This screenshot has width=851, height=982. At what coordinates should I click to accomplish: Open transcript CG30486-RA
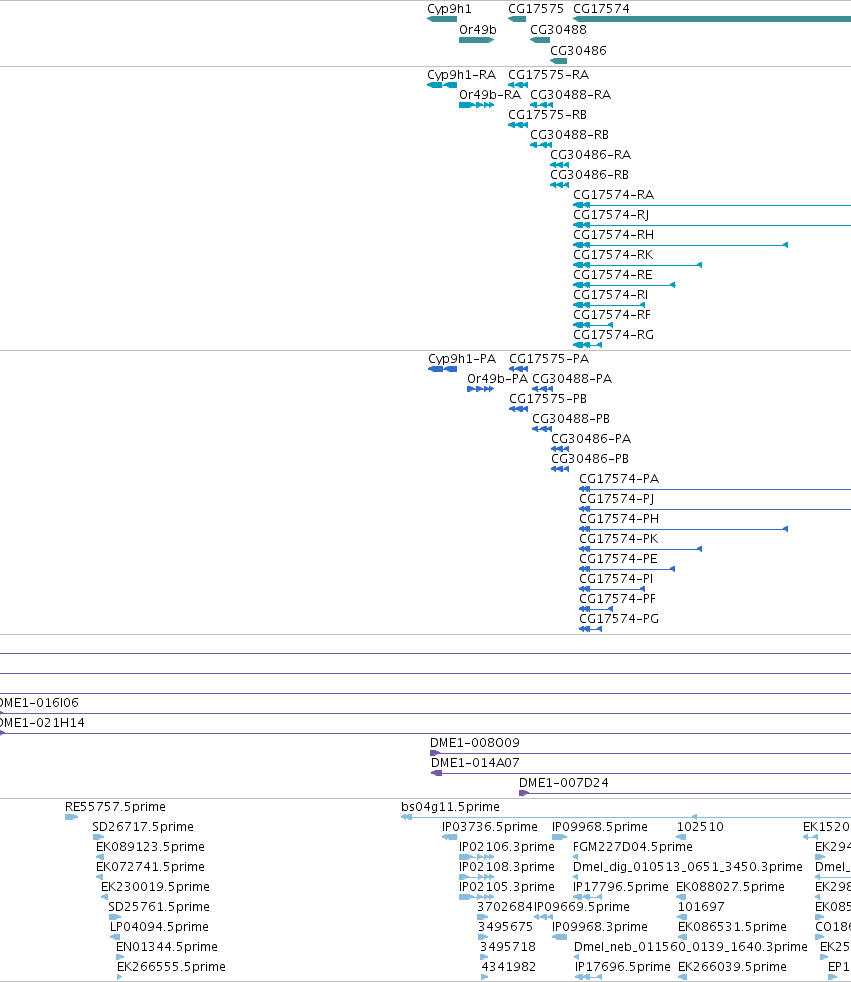click(591, 155)
